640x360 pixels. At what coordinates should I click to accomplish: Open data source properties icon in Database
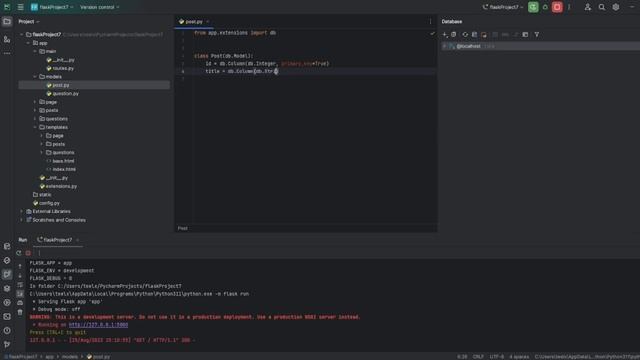point(454,35)
